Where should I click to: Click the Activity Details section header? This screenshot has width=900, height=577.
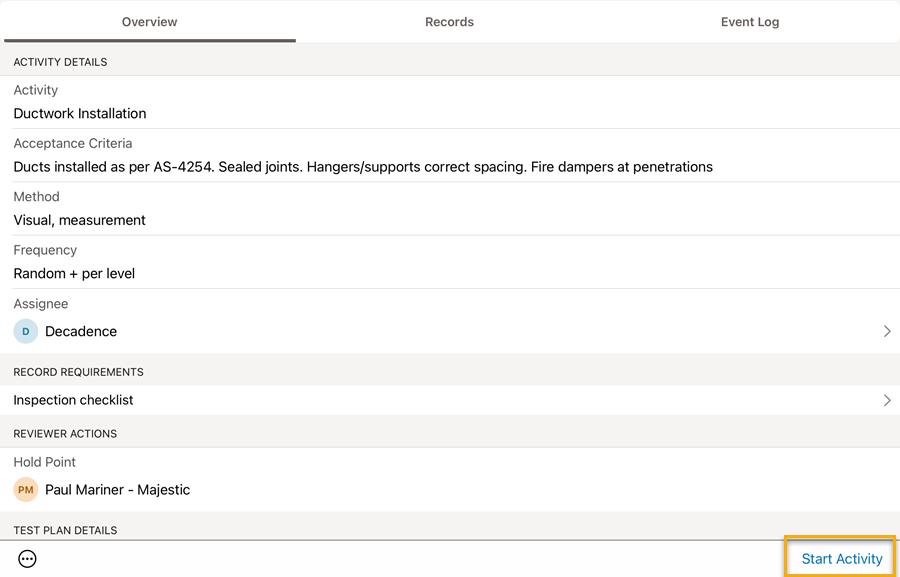pos(60,62)
